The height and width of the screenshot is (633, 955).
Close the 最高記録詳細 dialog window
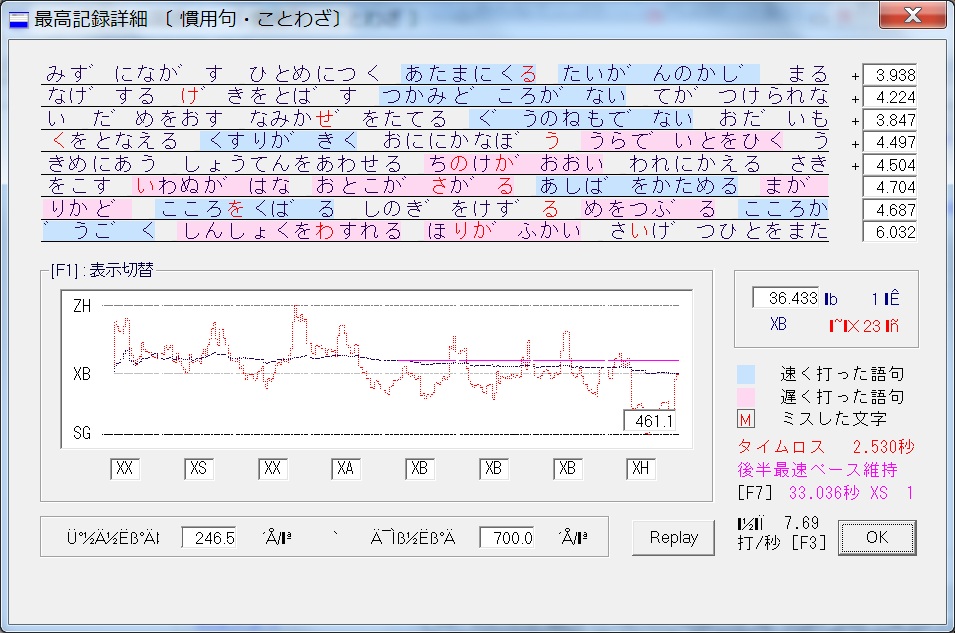[911, 17]
